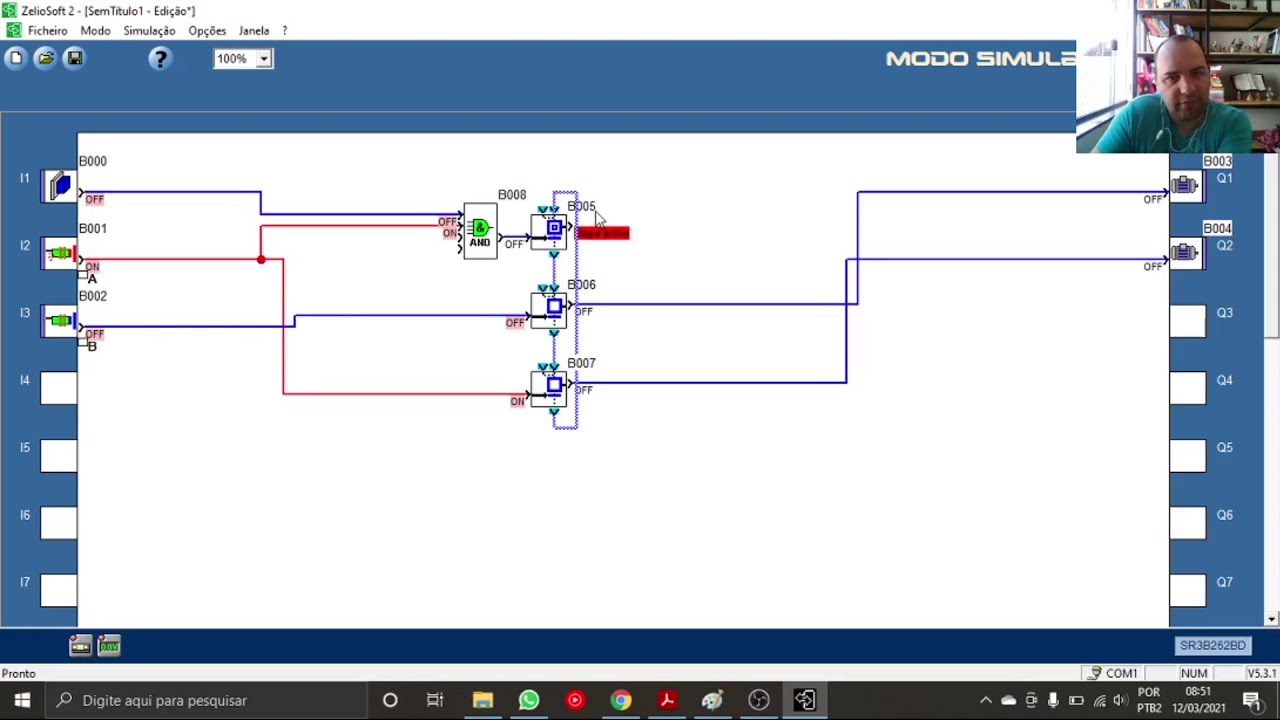Click the SR3B262BD module label
The height and width of the screenshot is (720, 1280).
pyautogui.click(x=1212, y=646)
